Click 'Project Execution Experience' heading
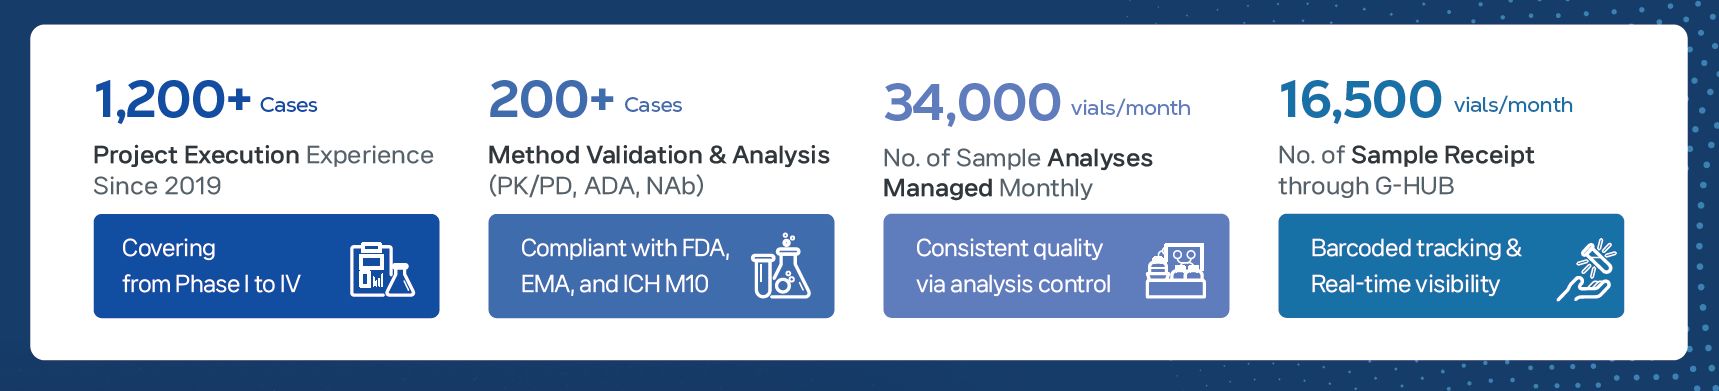1719x391 pixels. click(x=263, y=155)
